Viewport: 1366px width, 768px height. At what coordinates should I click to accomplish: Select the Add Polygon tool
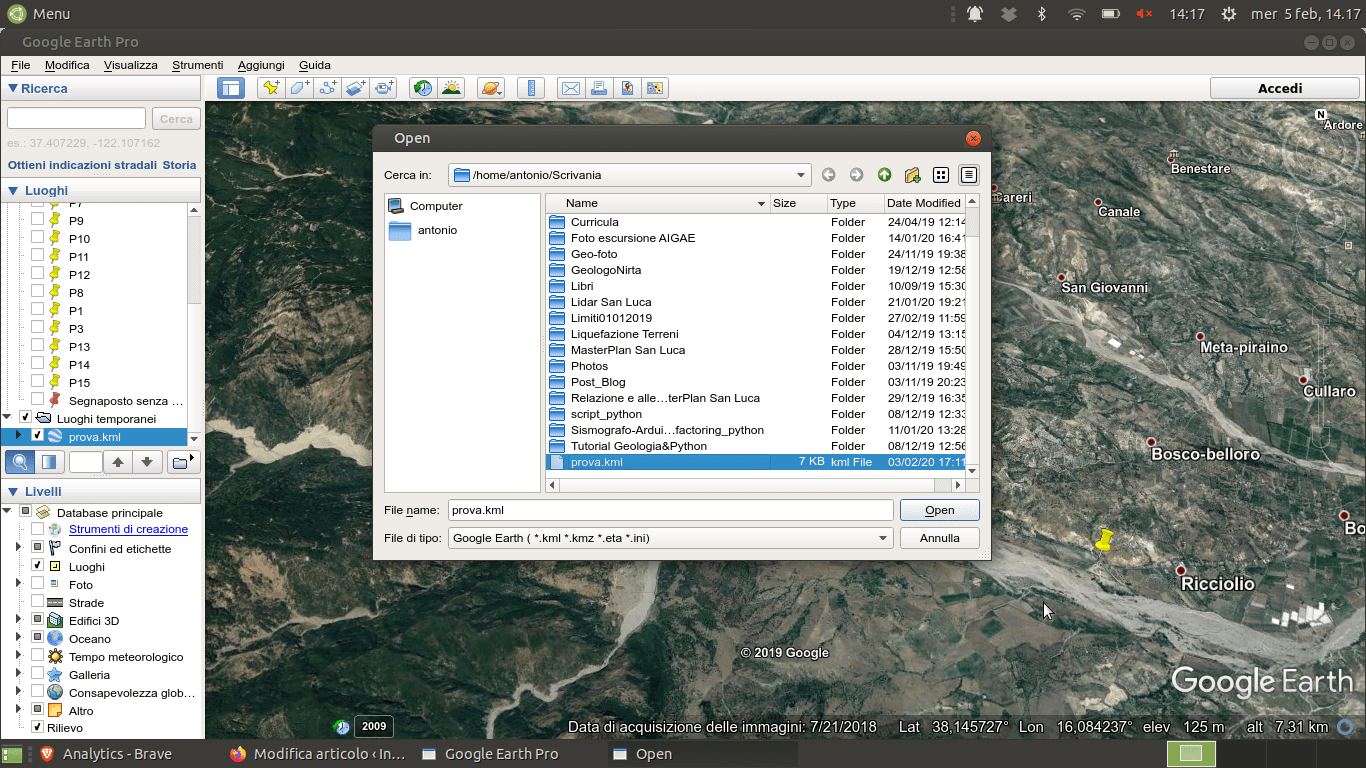(299, 88)
